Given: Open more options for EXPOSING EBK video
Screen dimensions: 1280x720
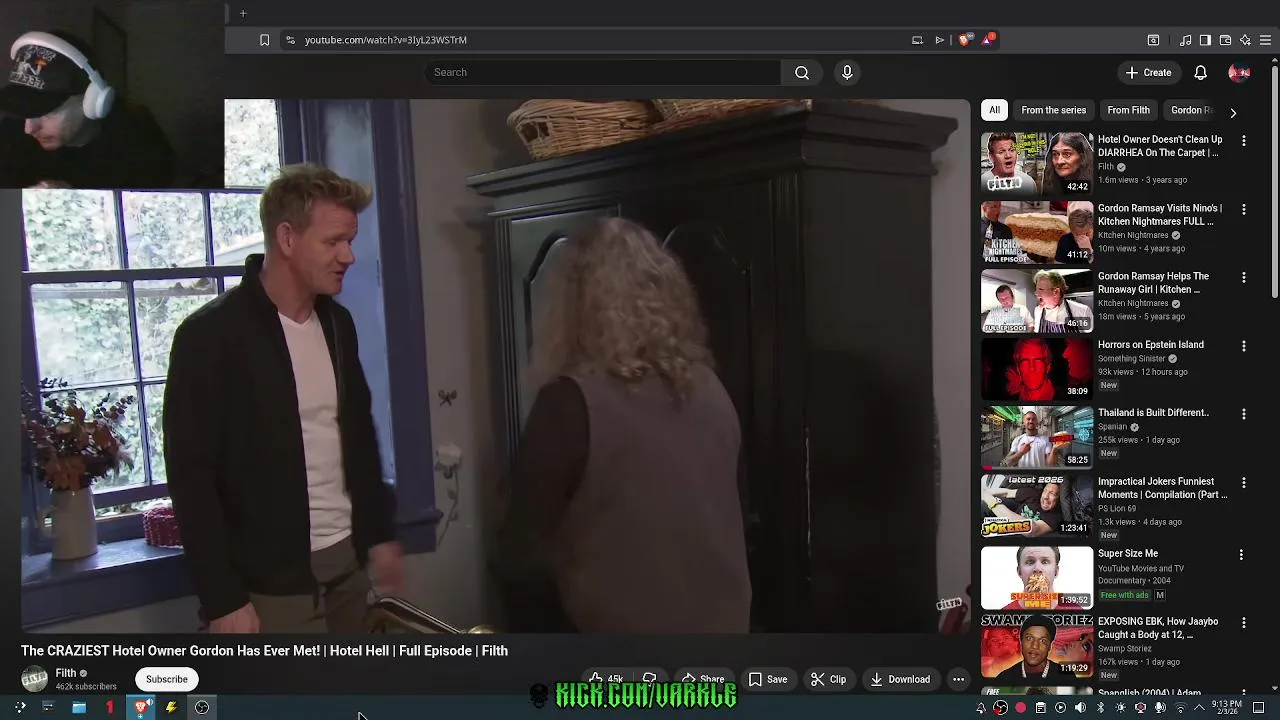Looking at the screenshot, I should click(x=1244, y=623).
